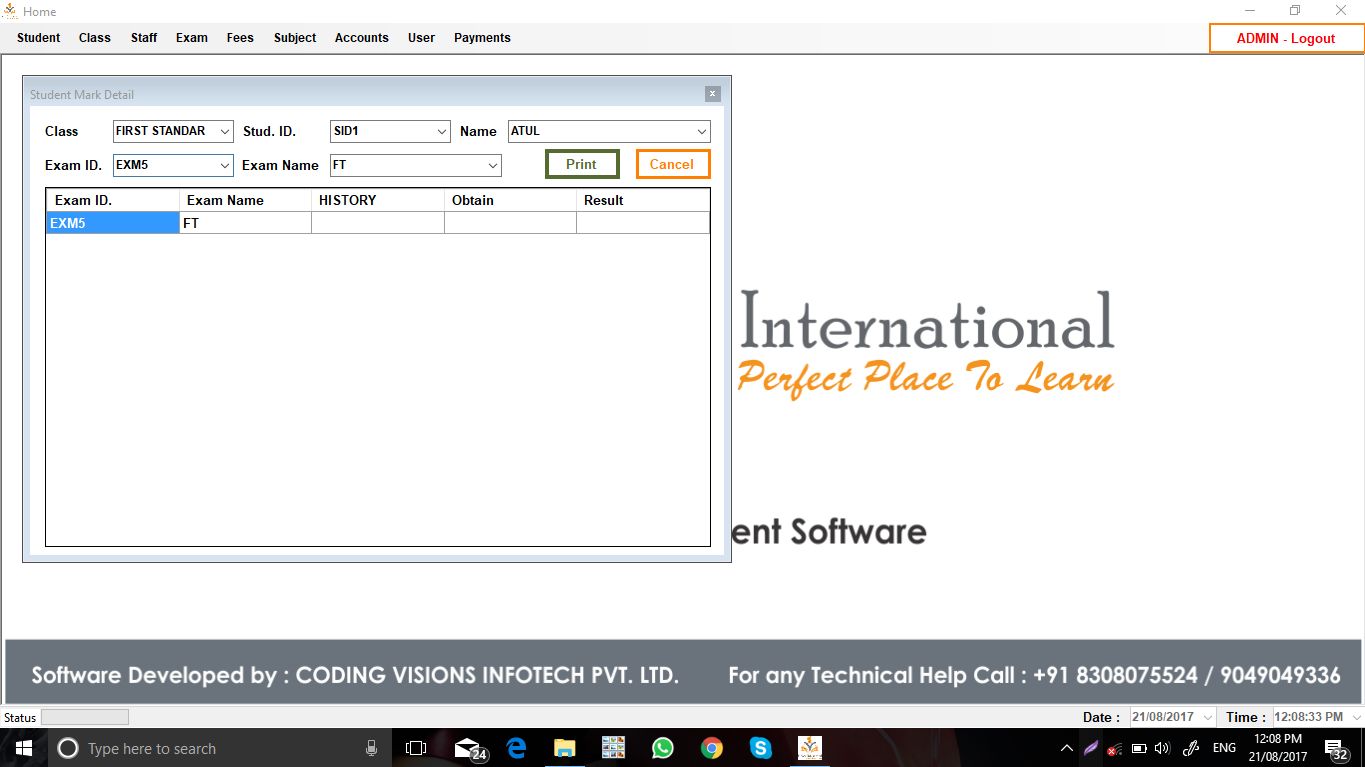Open the Staff menu

pyautogui.click(x=144, y=38)
